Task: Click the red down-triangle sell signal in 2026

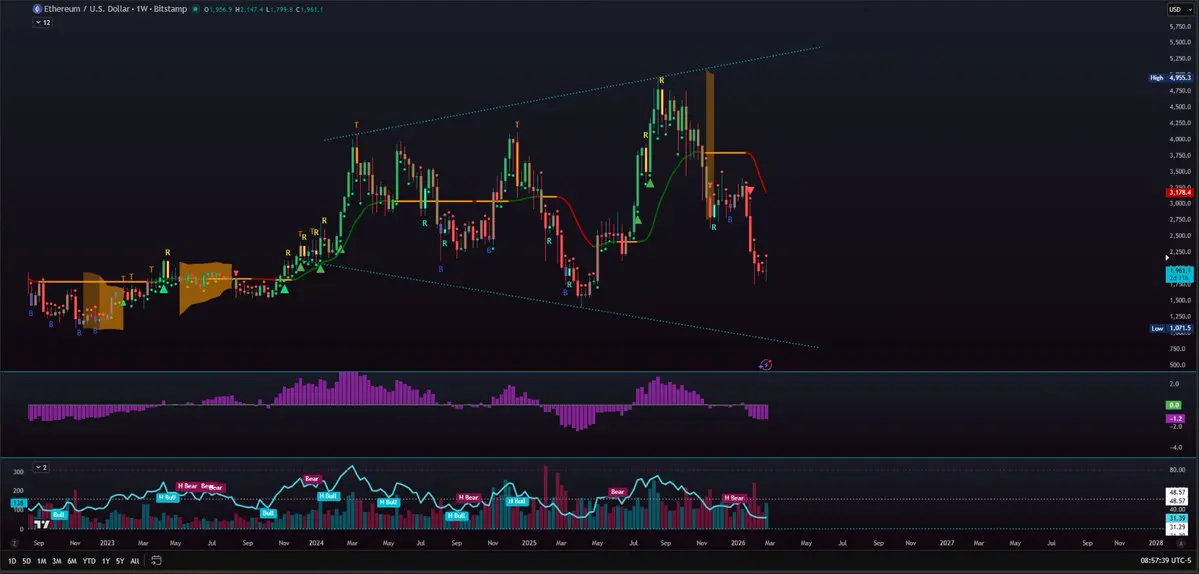Action: (x=750, y=190)
